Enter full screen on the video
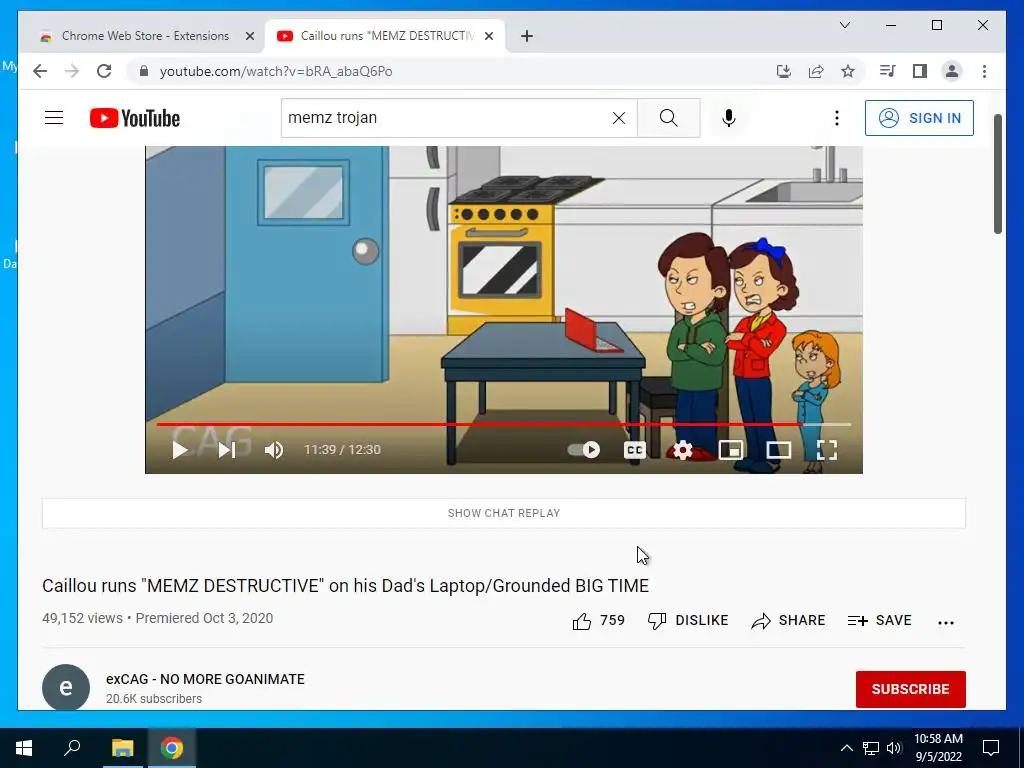Image resolution: width=1024 pixels, height=768 pixels. click(827, 449)
